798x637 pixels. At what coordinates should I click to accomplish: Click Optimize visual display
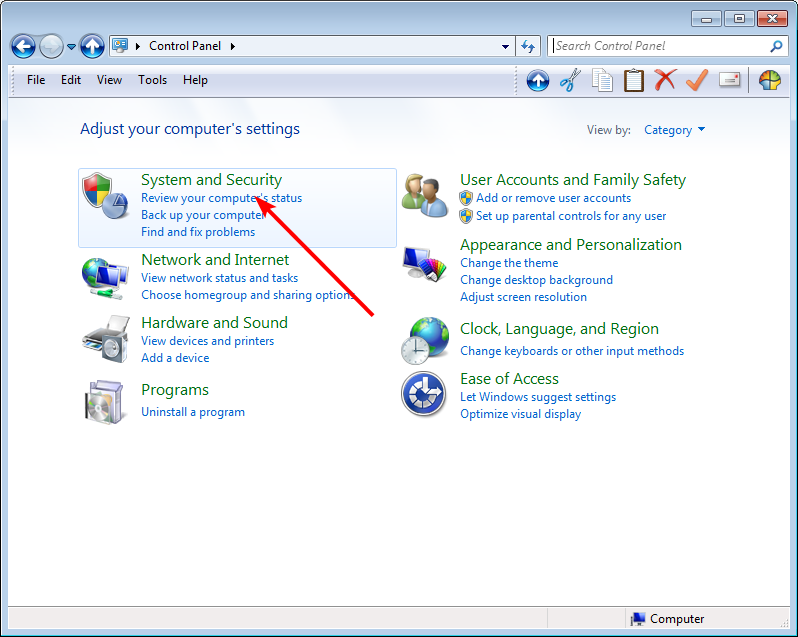point(521,414)
